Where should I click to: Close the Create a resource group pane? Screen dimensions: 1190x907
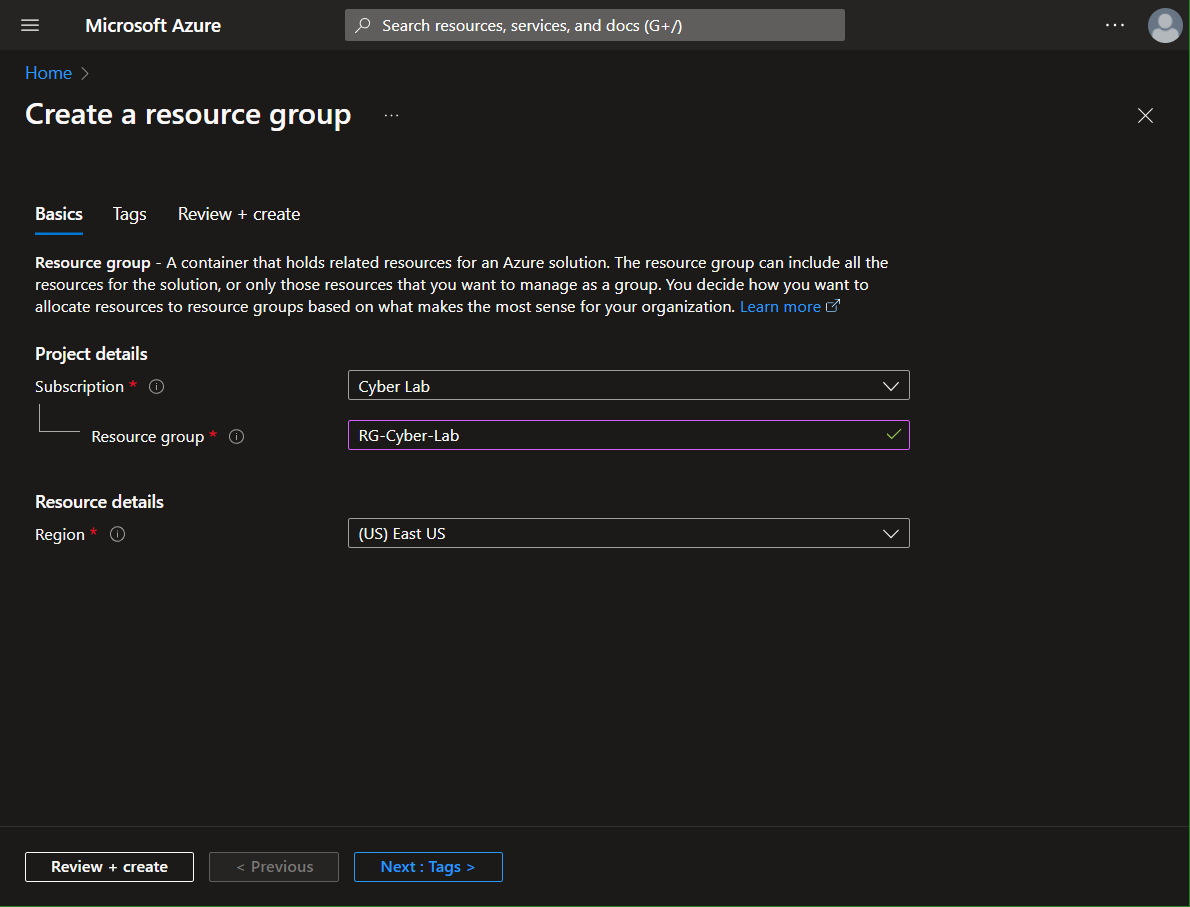1145,115
